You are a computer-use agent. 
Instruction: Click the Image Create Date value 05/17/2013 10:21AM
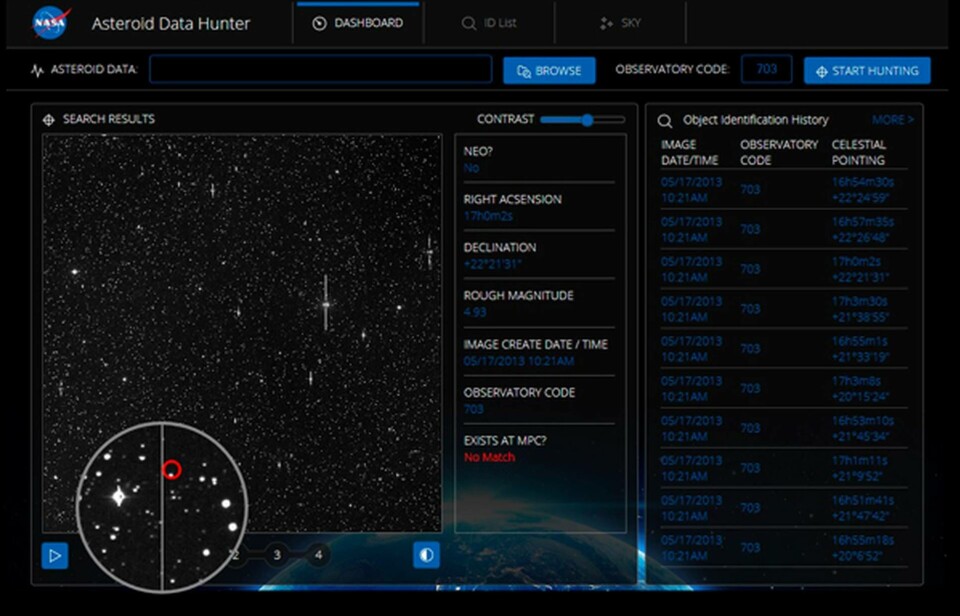pos(519,361)
